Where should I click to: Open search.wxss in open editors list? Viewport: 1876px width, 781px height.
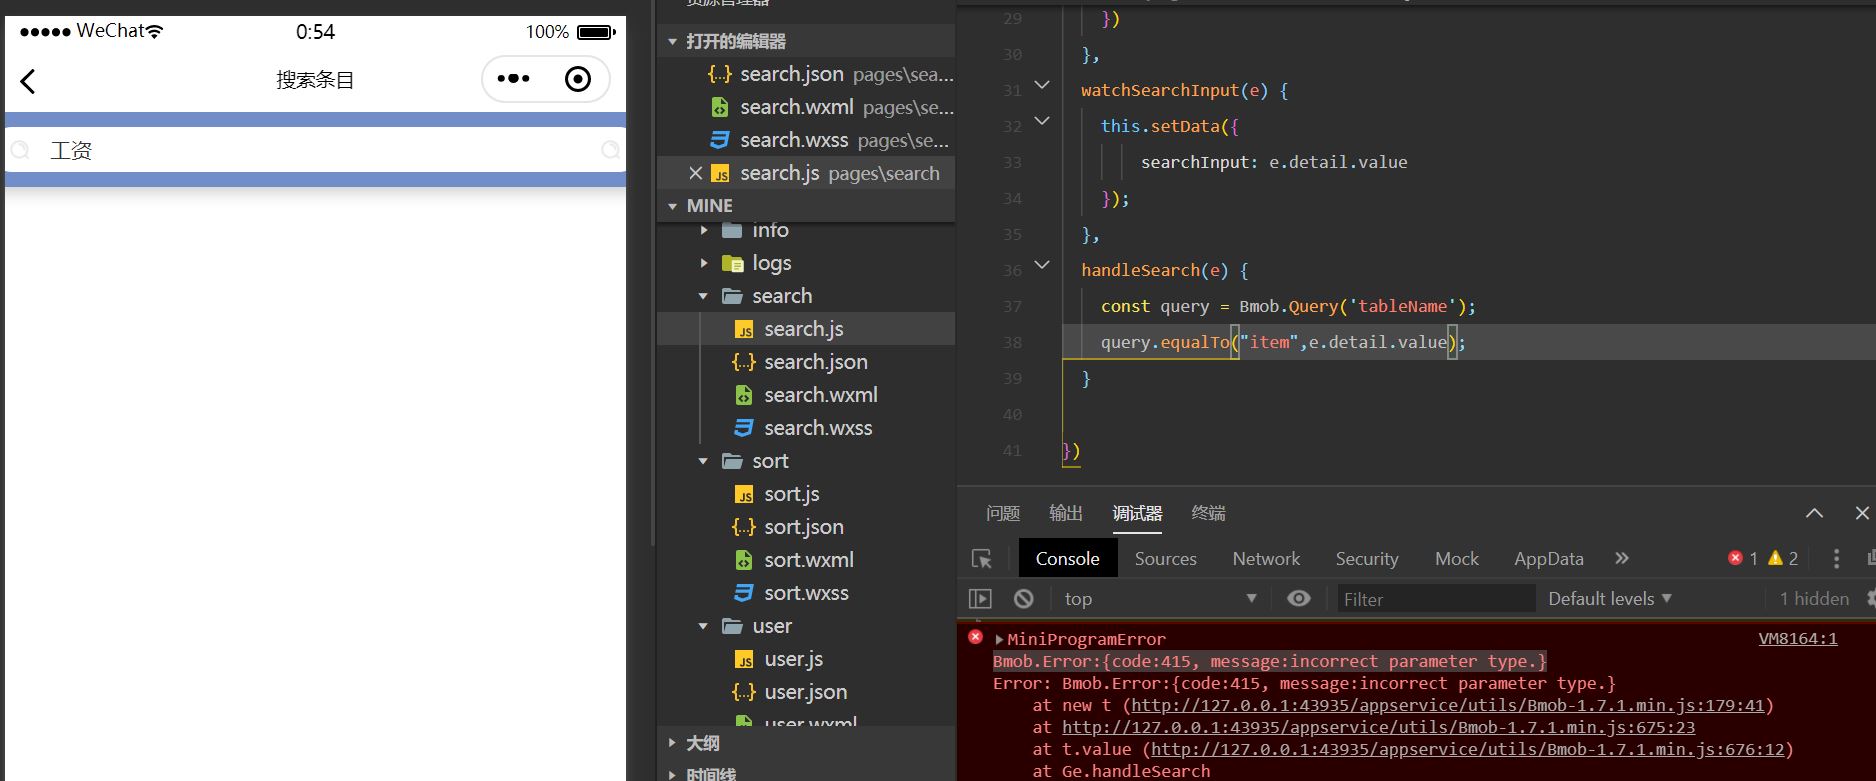coord(830,140)
